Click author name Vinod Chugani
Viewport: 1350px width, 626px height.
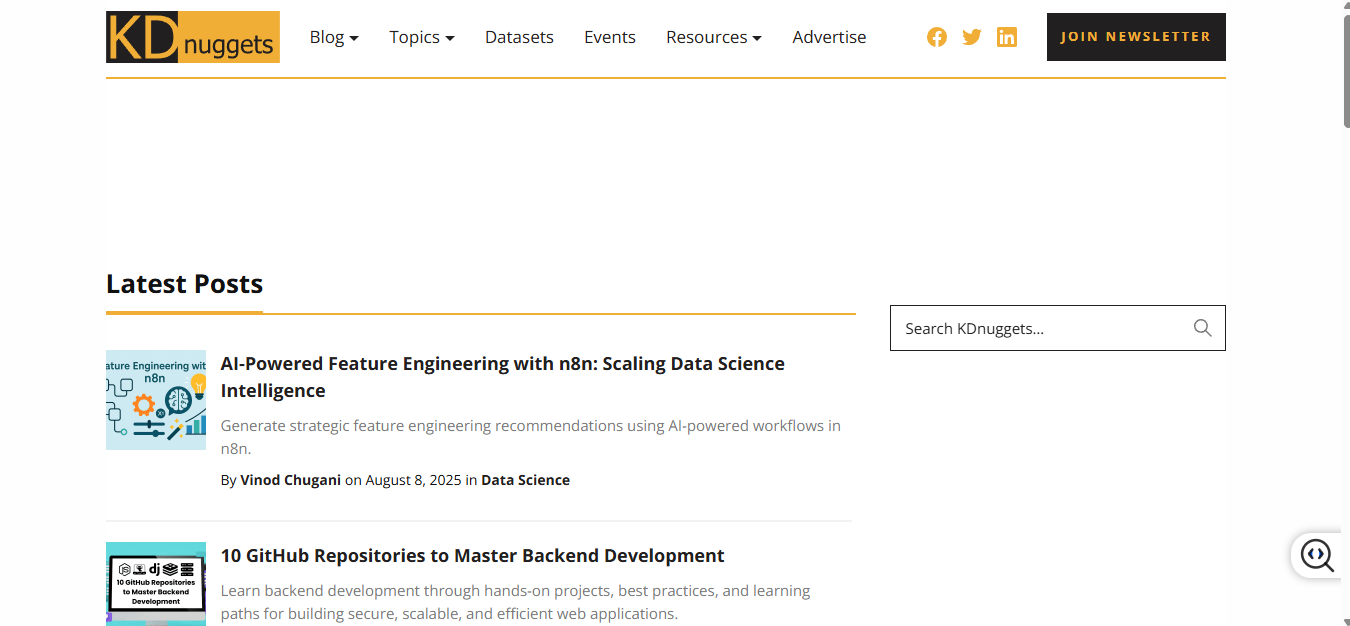pyautogui.click(x=290, y=480)
